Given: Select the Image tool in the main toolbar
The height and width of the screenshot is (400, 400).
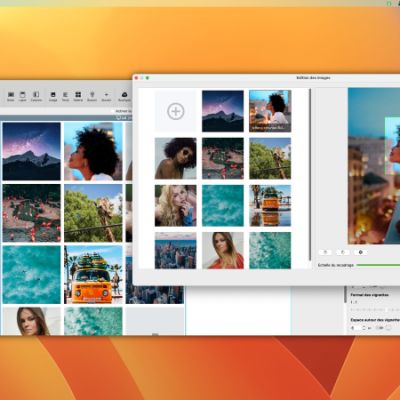Looking at the screenshot, I should tap(53, 96).
